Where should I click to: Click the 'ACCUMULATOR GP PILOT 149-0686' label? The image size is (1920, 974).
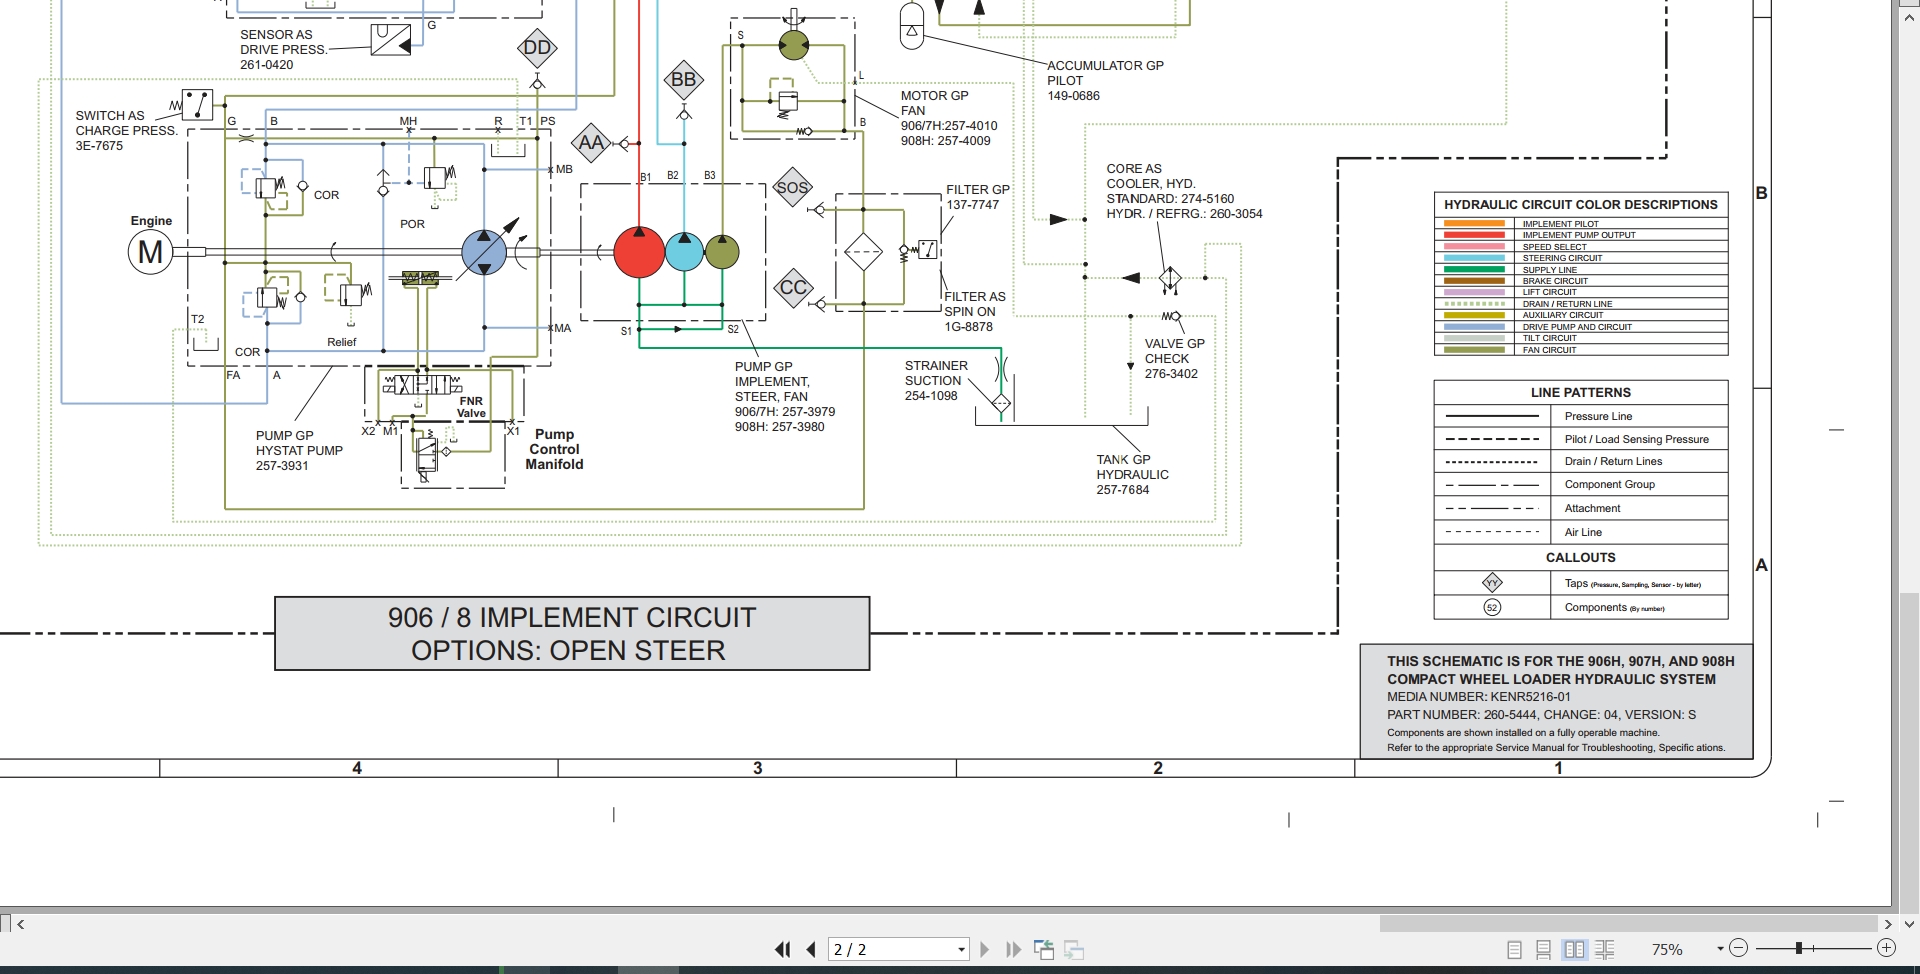(1105, 81)
